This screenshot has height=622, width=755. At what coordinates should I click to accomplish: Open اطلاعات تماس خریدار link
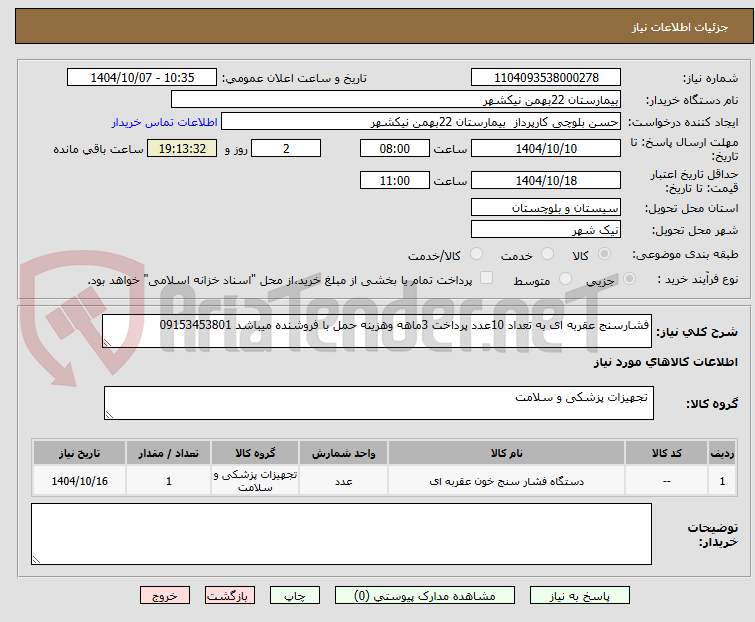click(x=165, y=122)
